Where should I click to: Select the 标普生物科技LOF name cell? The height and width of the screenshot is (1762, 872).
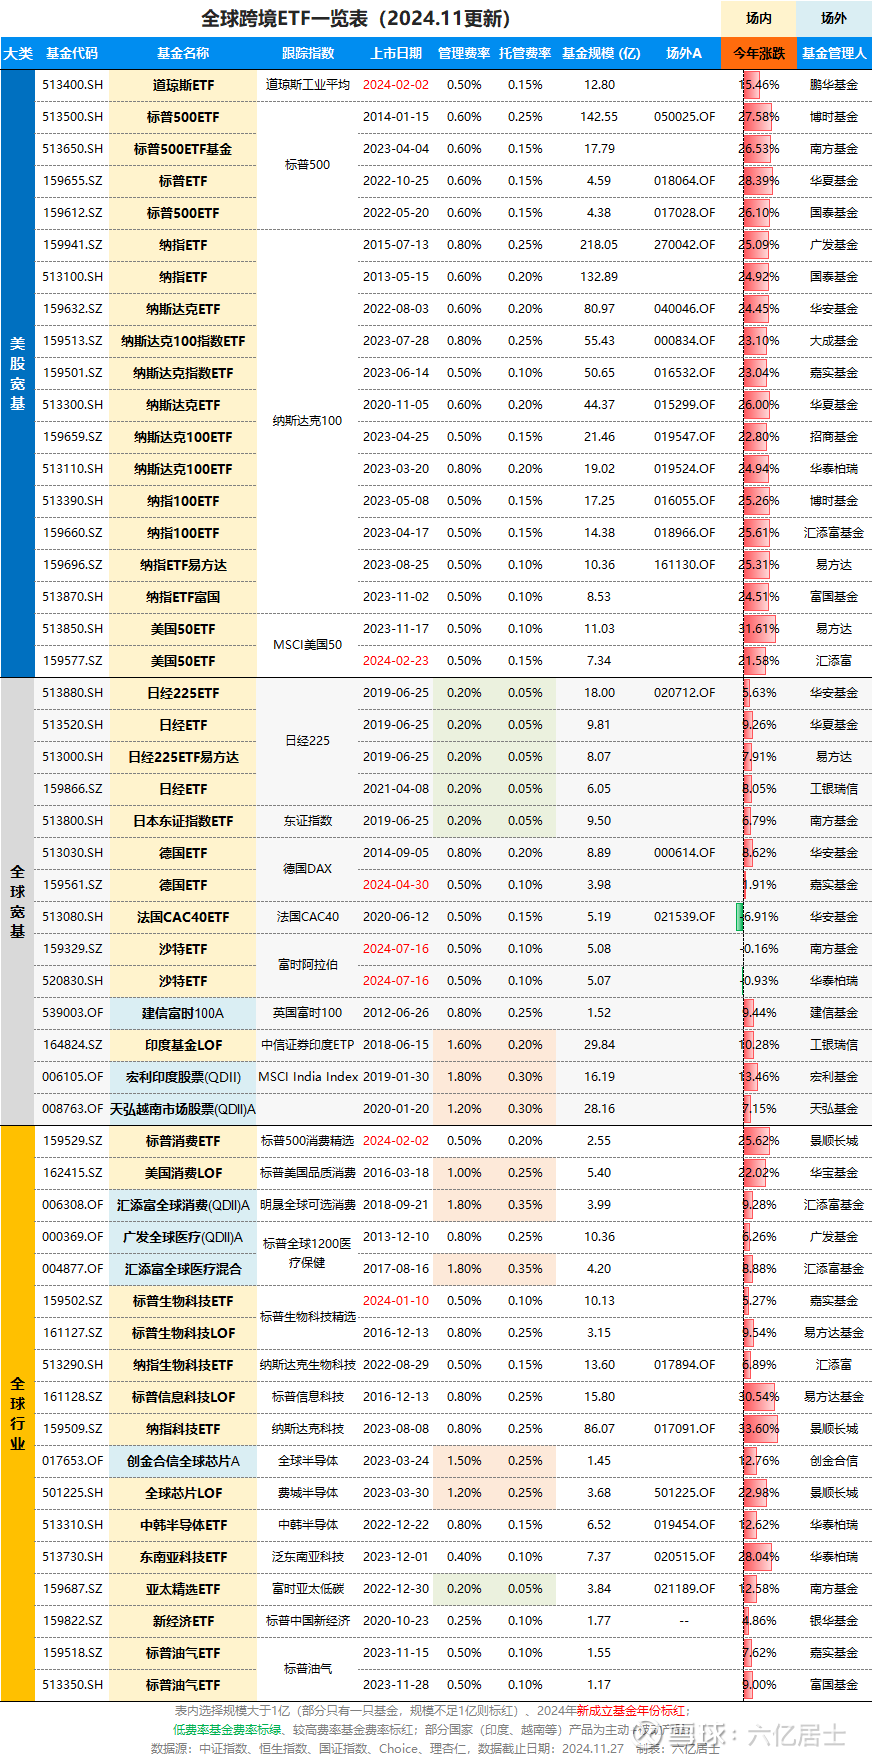pos(183,1333)
